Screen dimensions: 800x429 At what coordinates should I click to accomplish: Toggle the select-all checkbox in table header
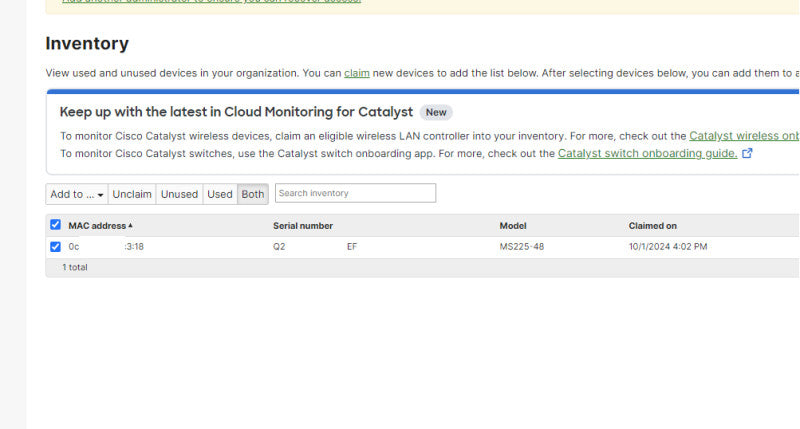click(55, 224)
